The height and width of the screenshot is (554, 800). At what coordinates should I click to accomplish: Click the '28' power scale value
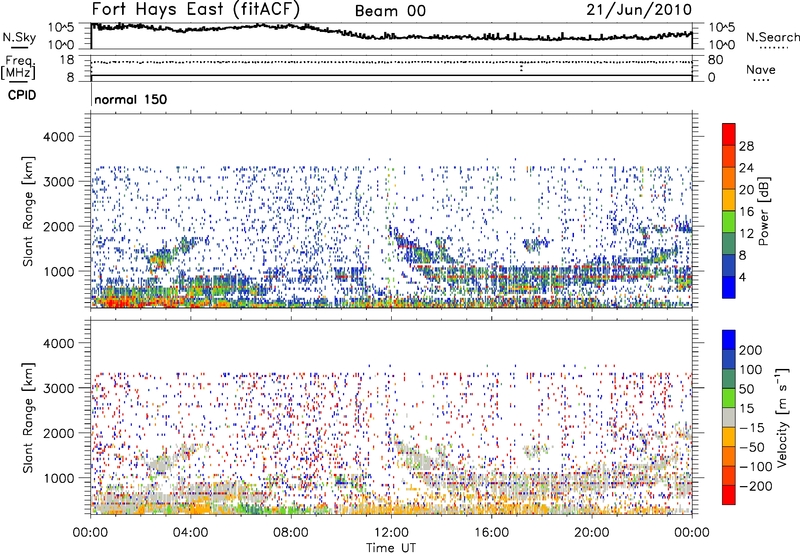pyautogui.click(x=746, y=146)
